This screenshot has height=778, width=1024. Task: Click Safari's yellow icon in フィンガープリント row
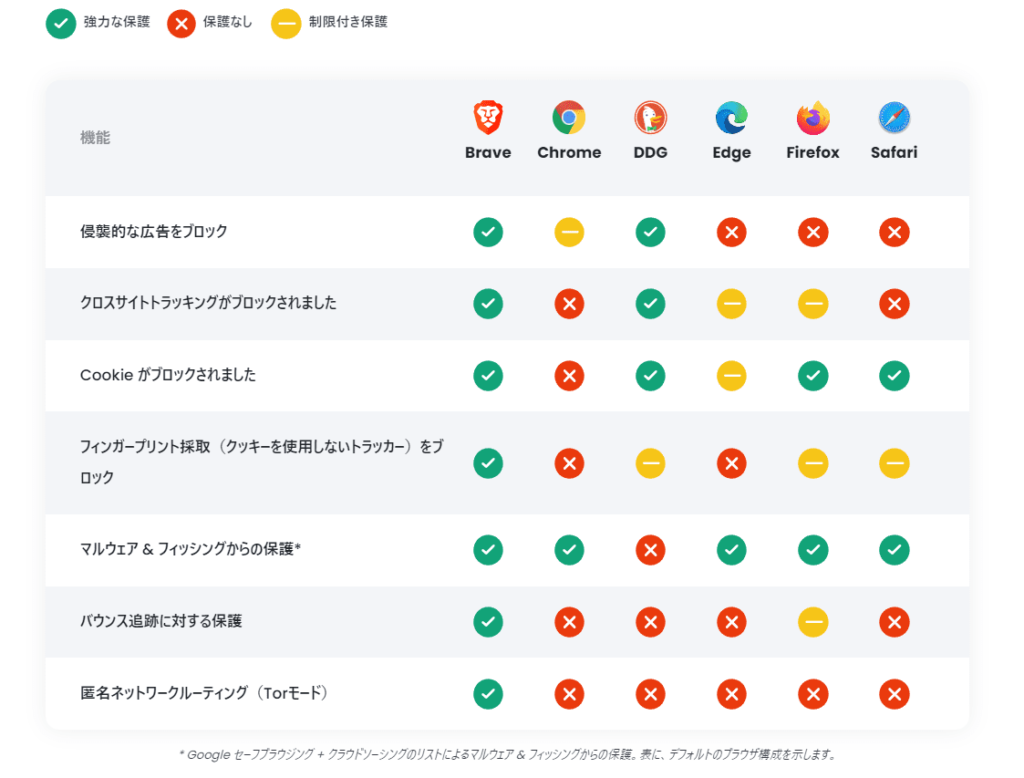[894, 463]
